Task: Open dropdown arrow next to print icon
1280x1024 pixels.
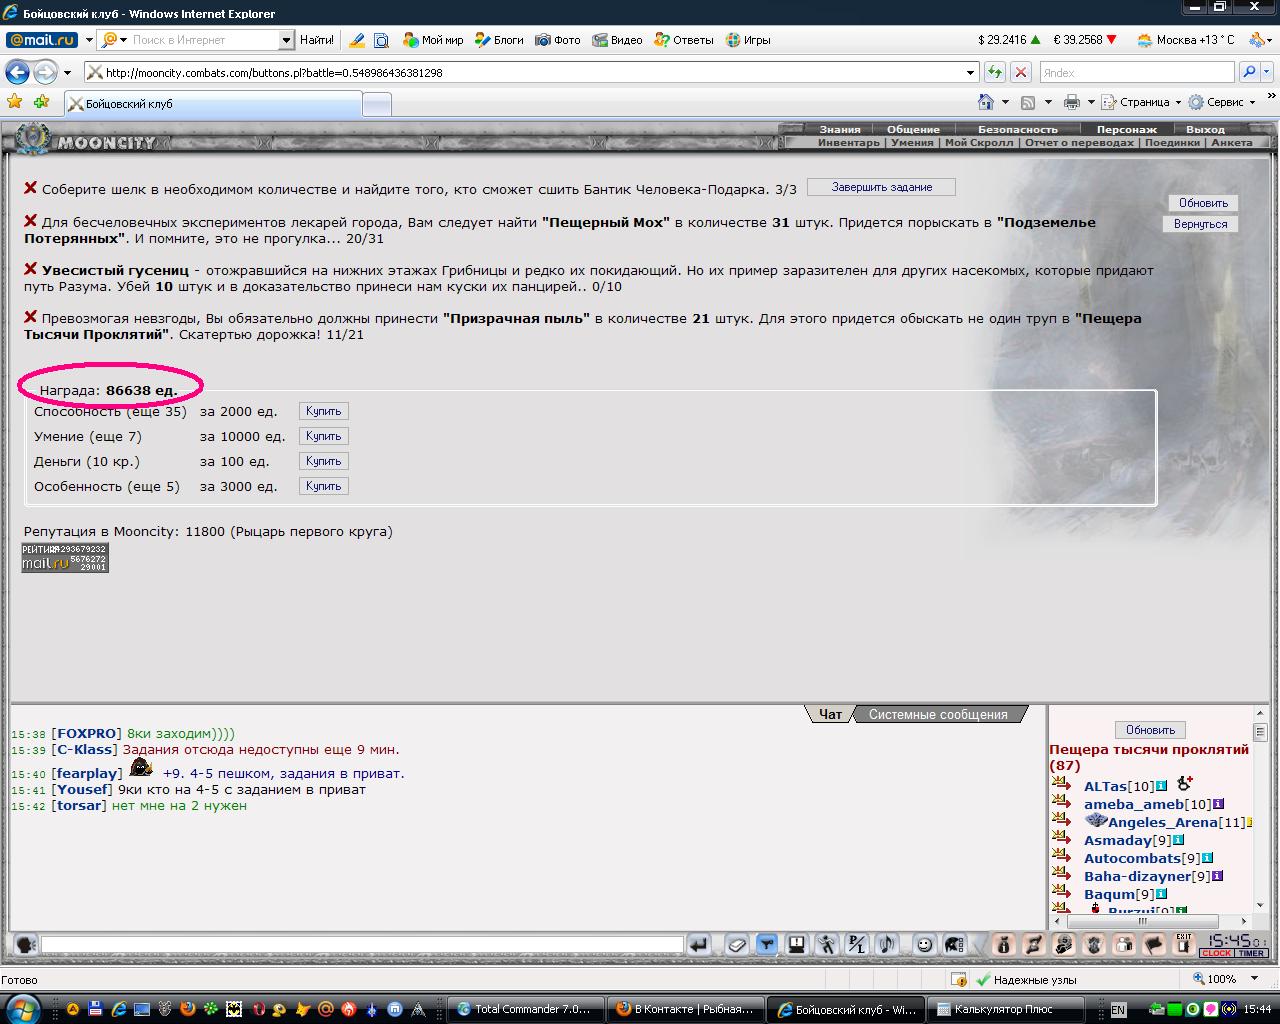Action: coord(1091,102)
